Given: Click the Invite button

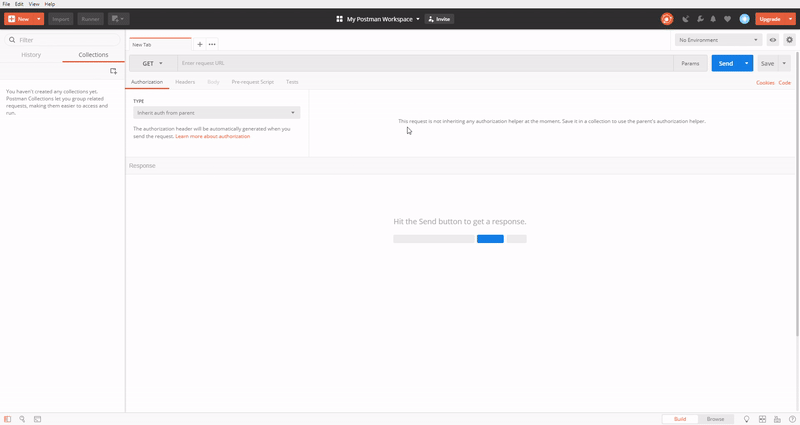Looking at the screenshot, I should pos(439,19).
